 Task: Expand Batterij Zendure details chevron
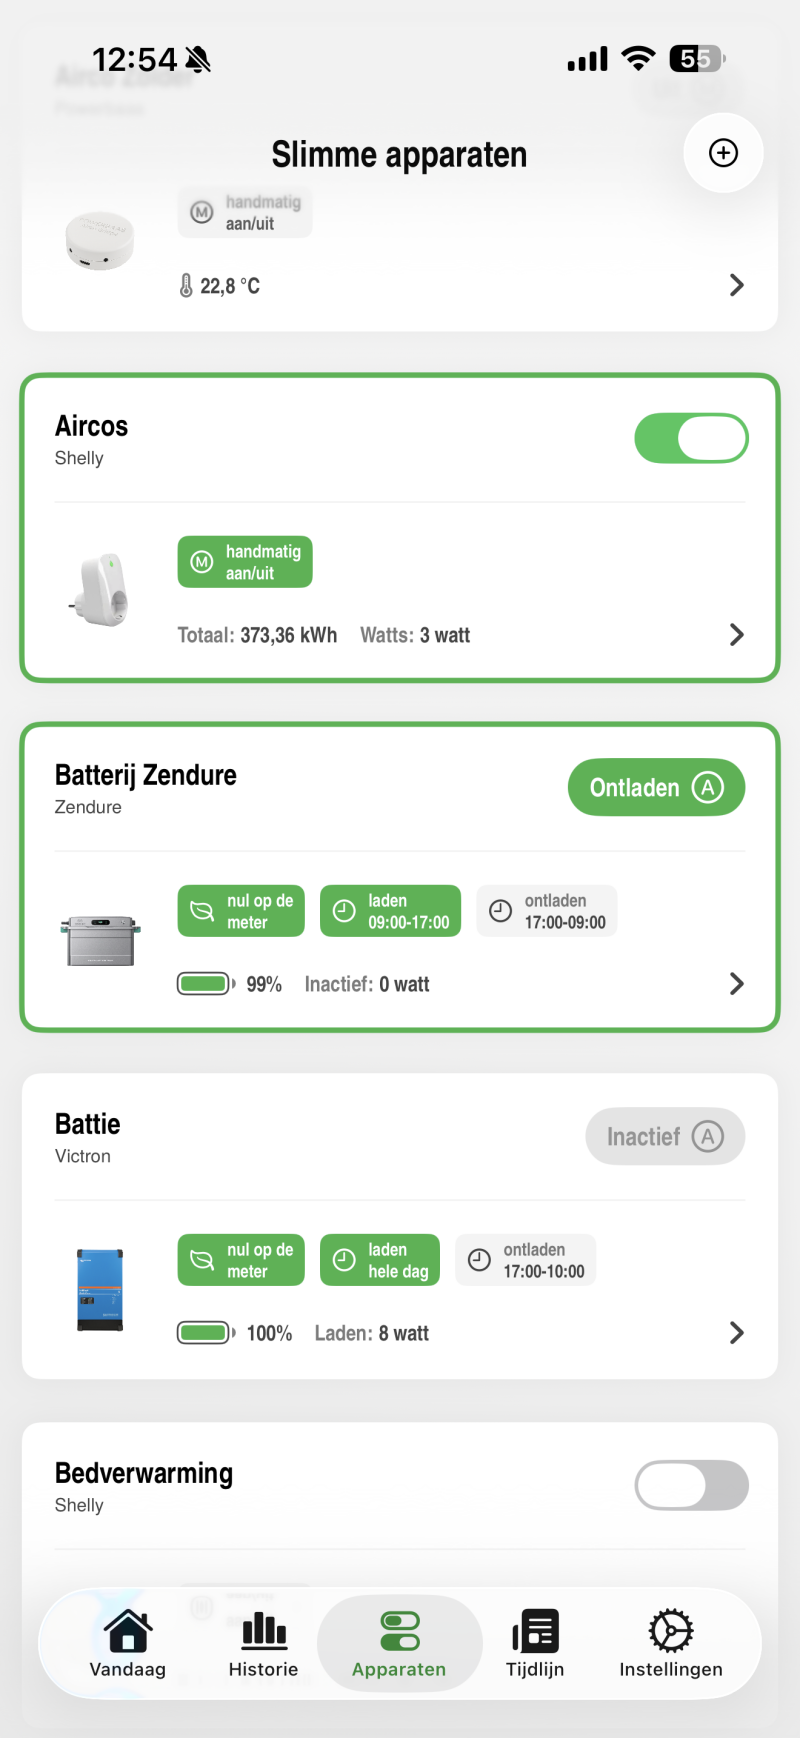click(x=737, y=984)
